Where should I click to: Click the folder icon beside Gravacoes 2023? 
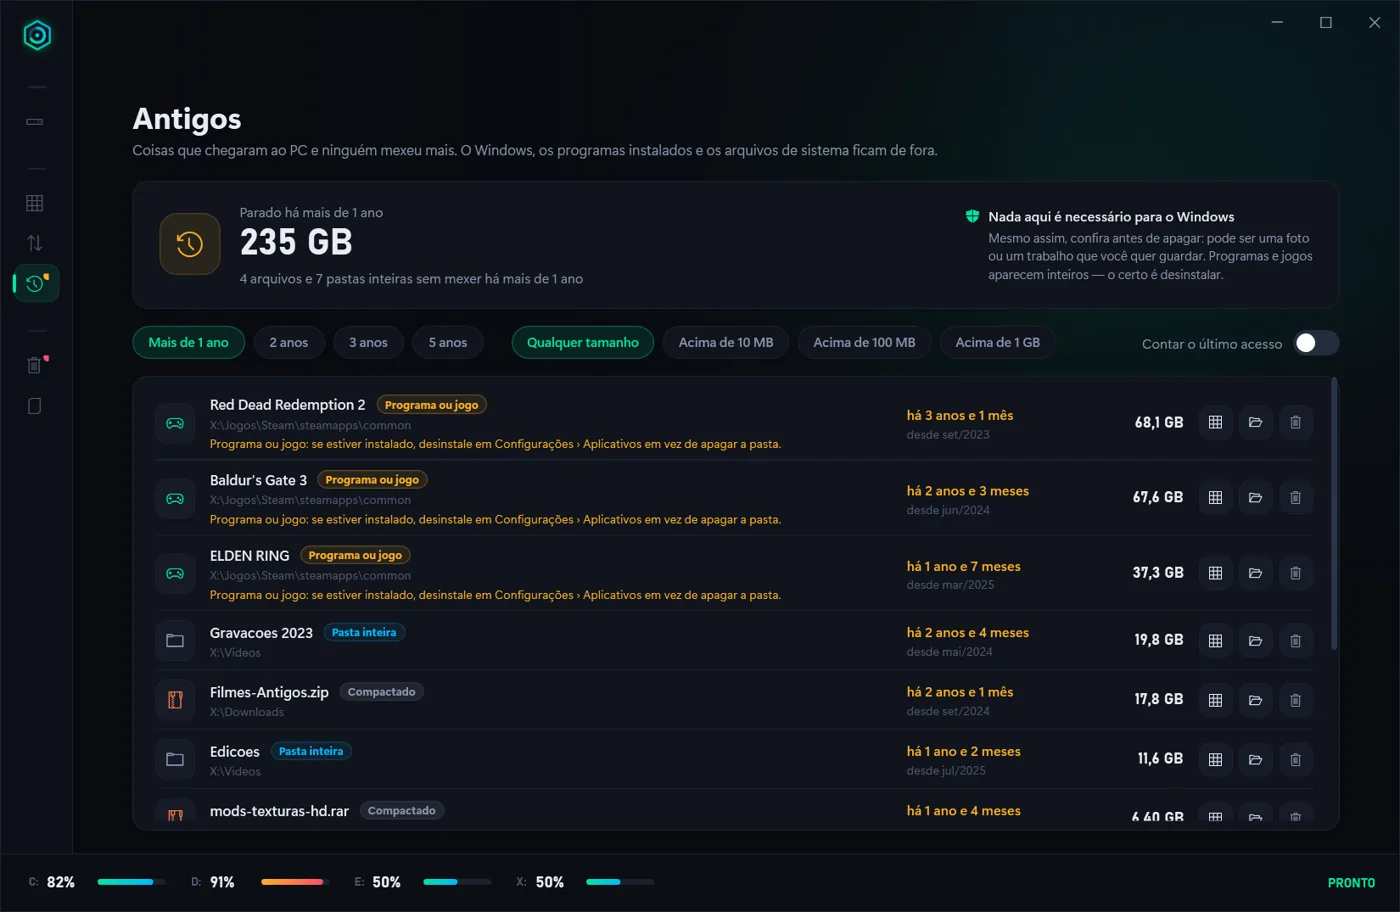tap(175, 641)
